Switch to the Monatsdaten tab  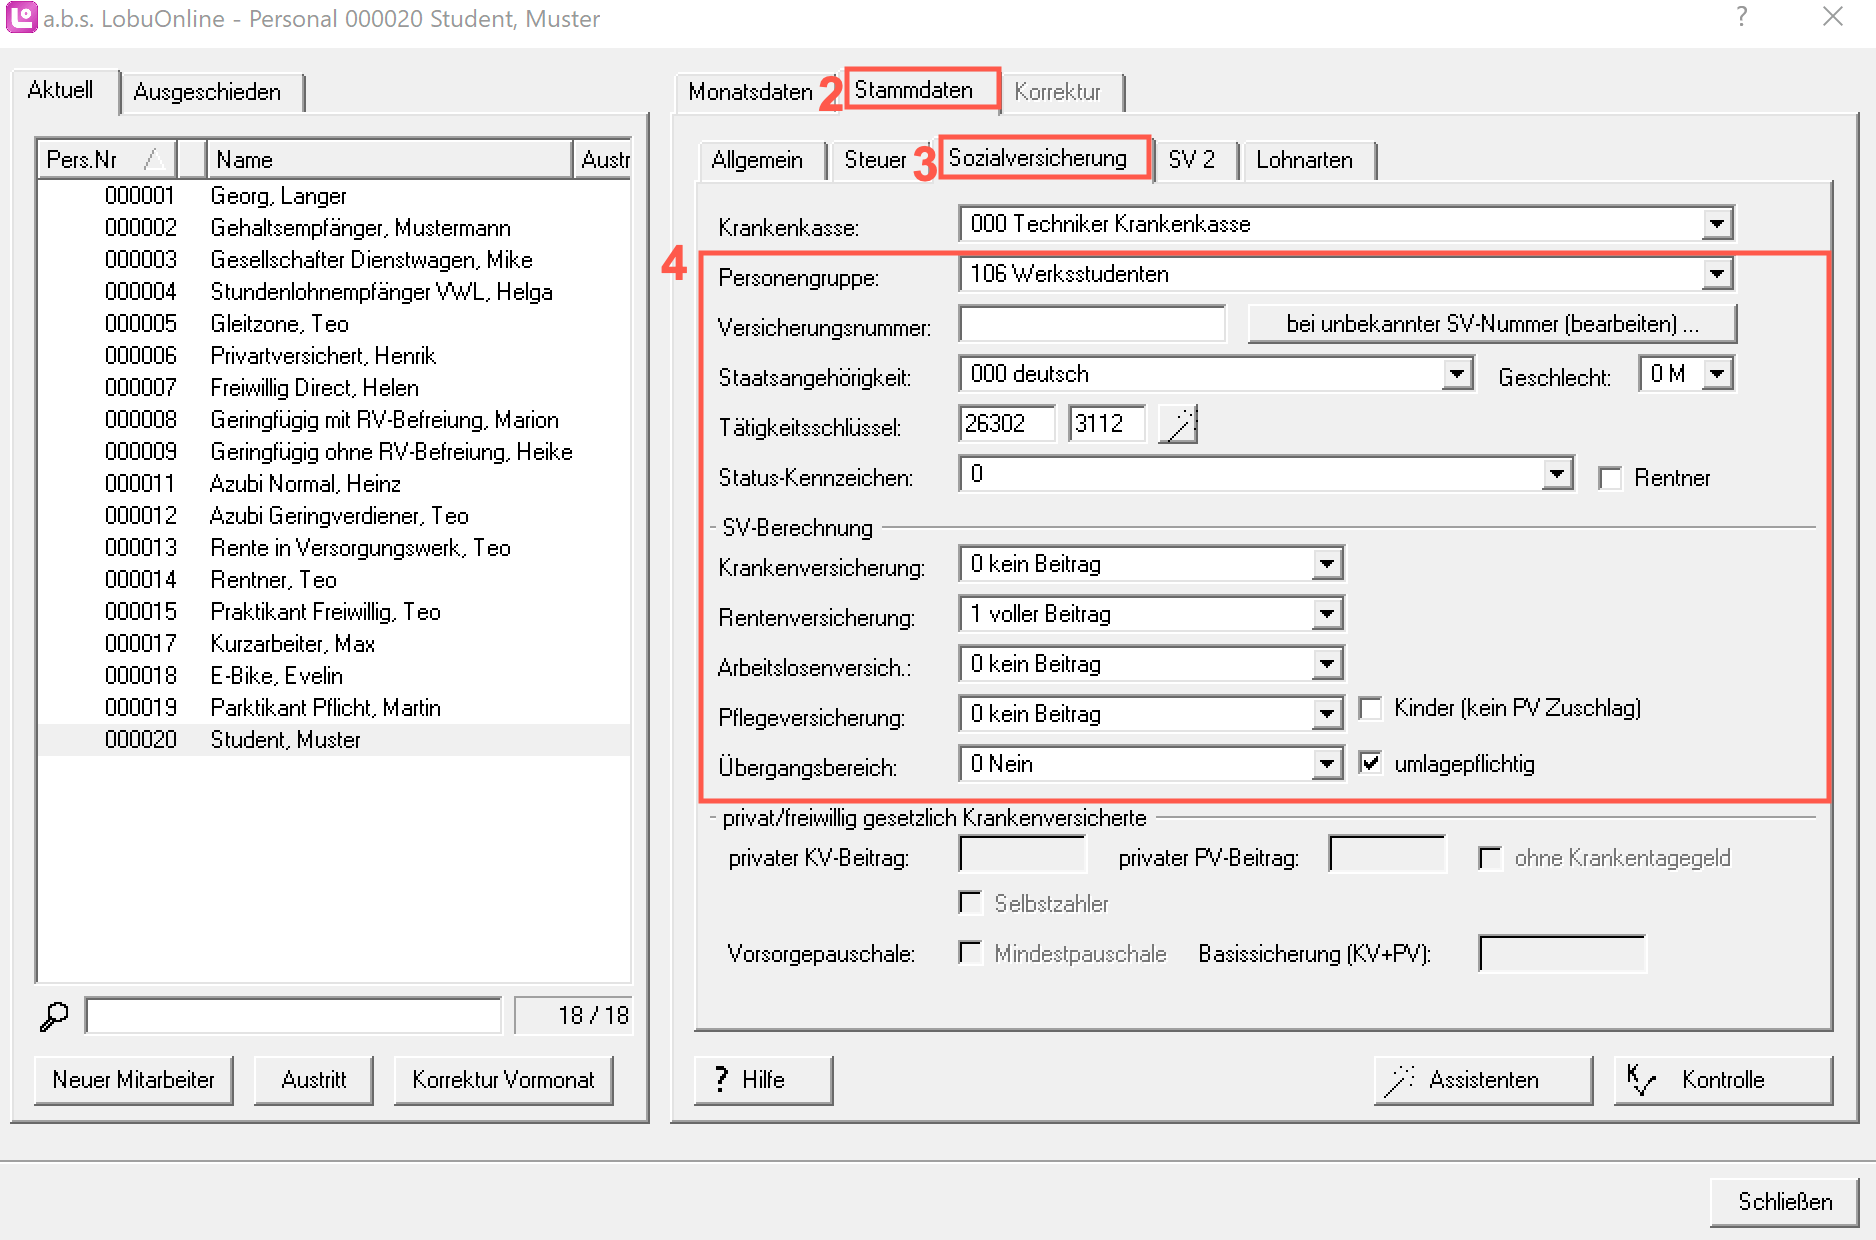(x=749, y=92)
